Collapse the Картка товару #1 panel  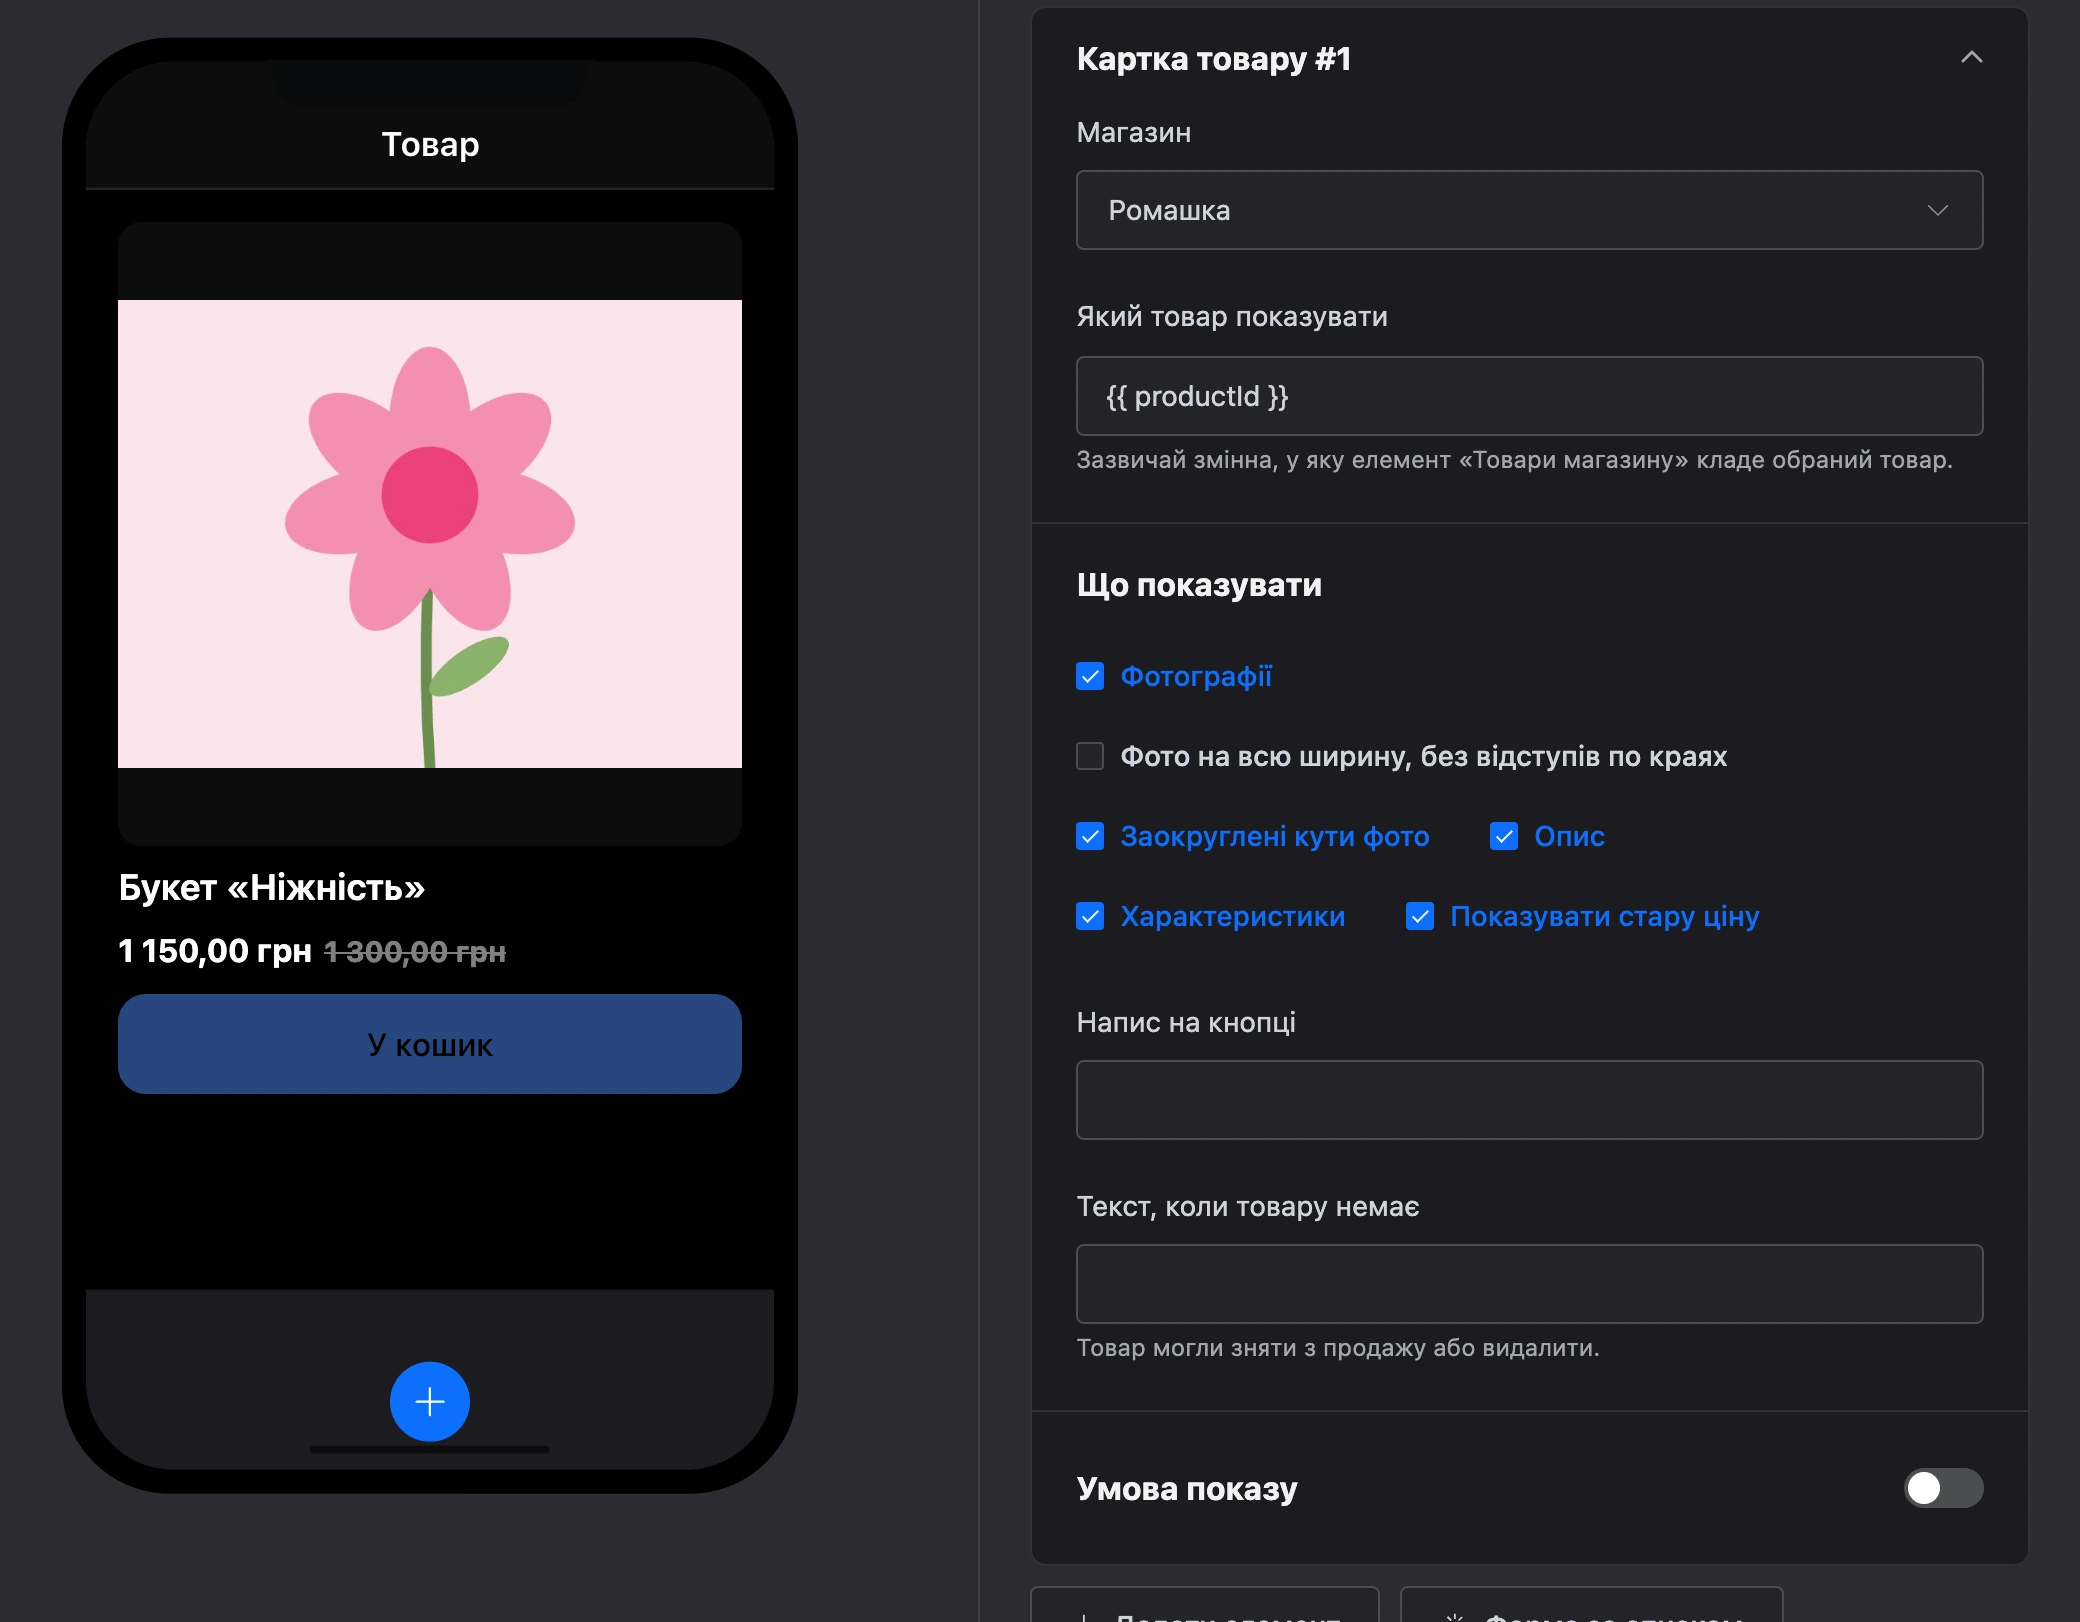tap(1971, 58)
